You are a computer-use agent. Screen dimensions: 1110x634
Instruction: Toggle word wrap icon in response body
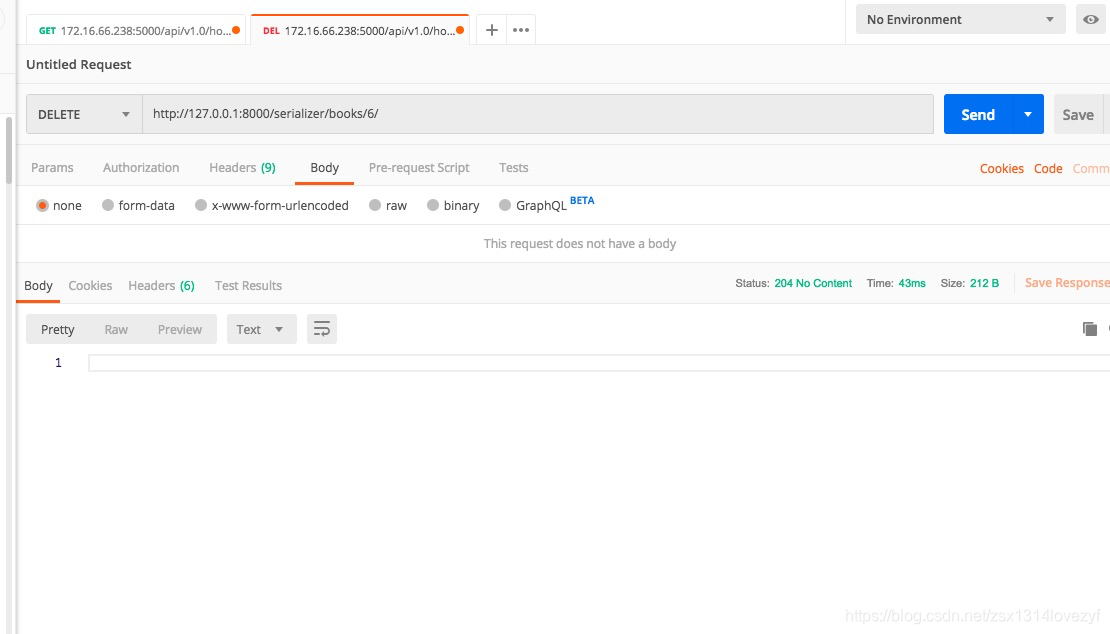321,329
